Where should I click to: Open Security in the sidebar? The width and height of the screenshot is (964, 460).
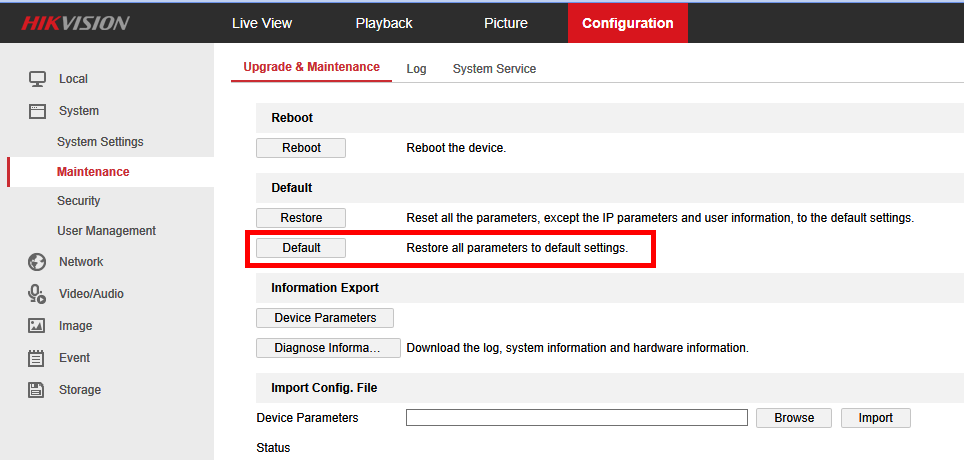click(x=78, y=201)
